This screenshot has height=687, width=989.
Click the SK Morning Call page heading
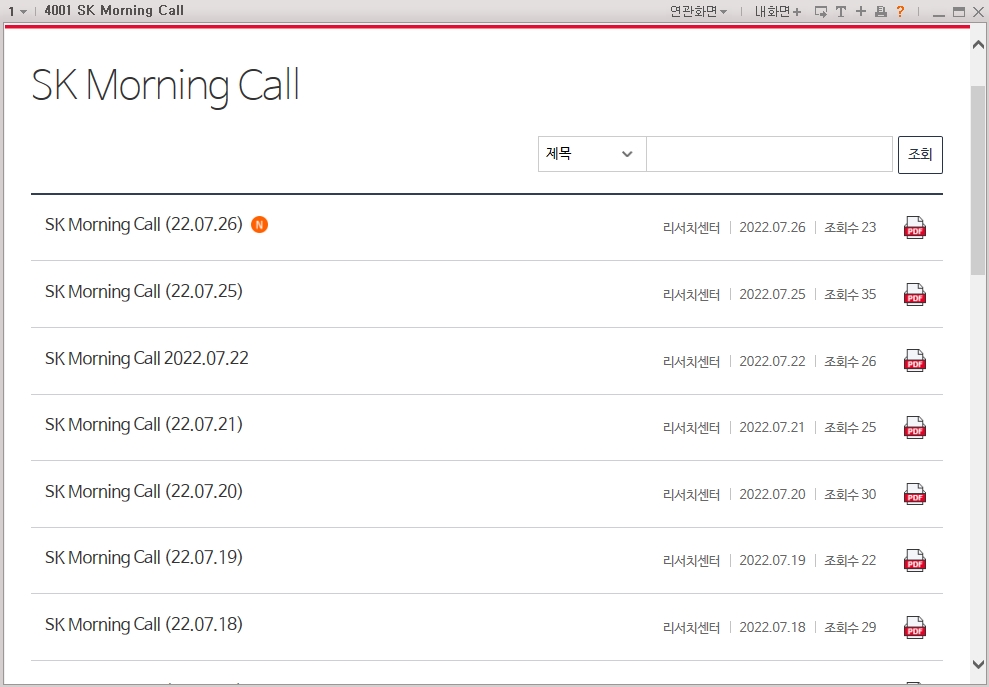(165, 85)
